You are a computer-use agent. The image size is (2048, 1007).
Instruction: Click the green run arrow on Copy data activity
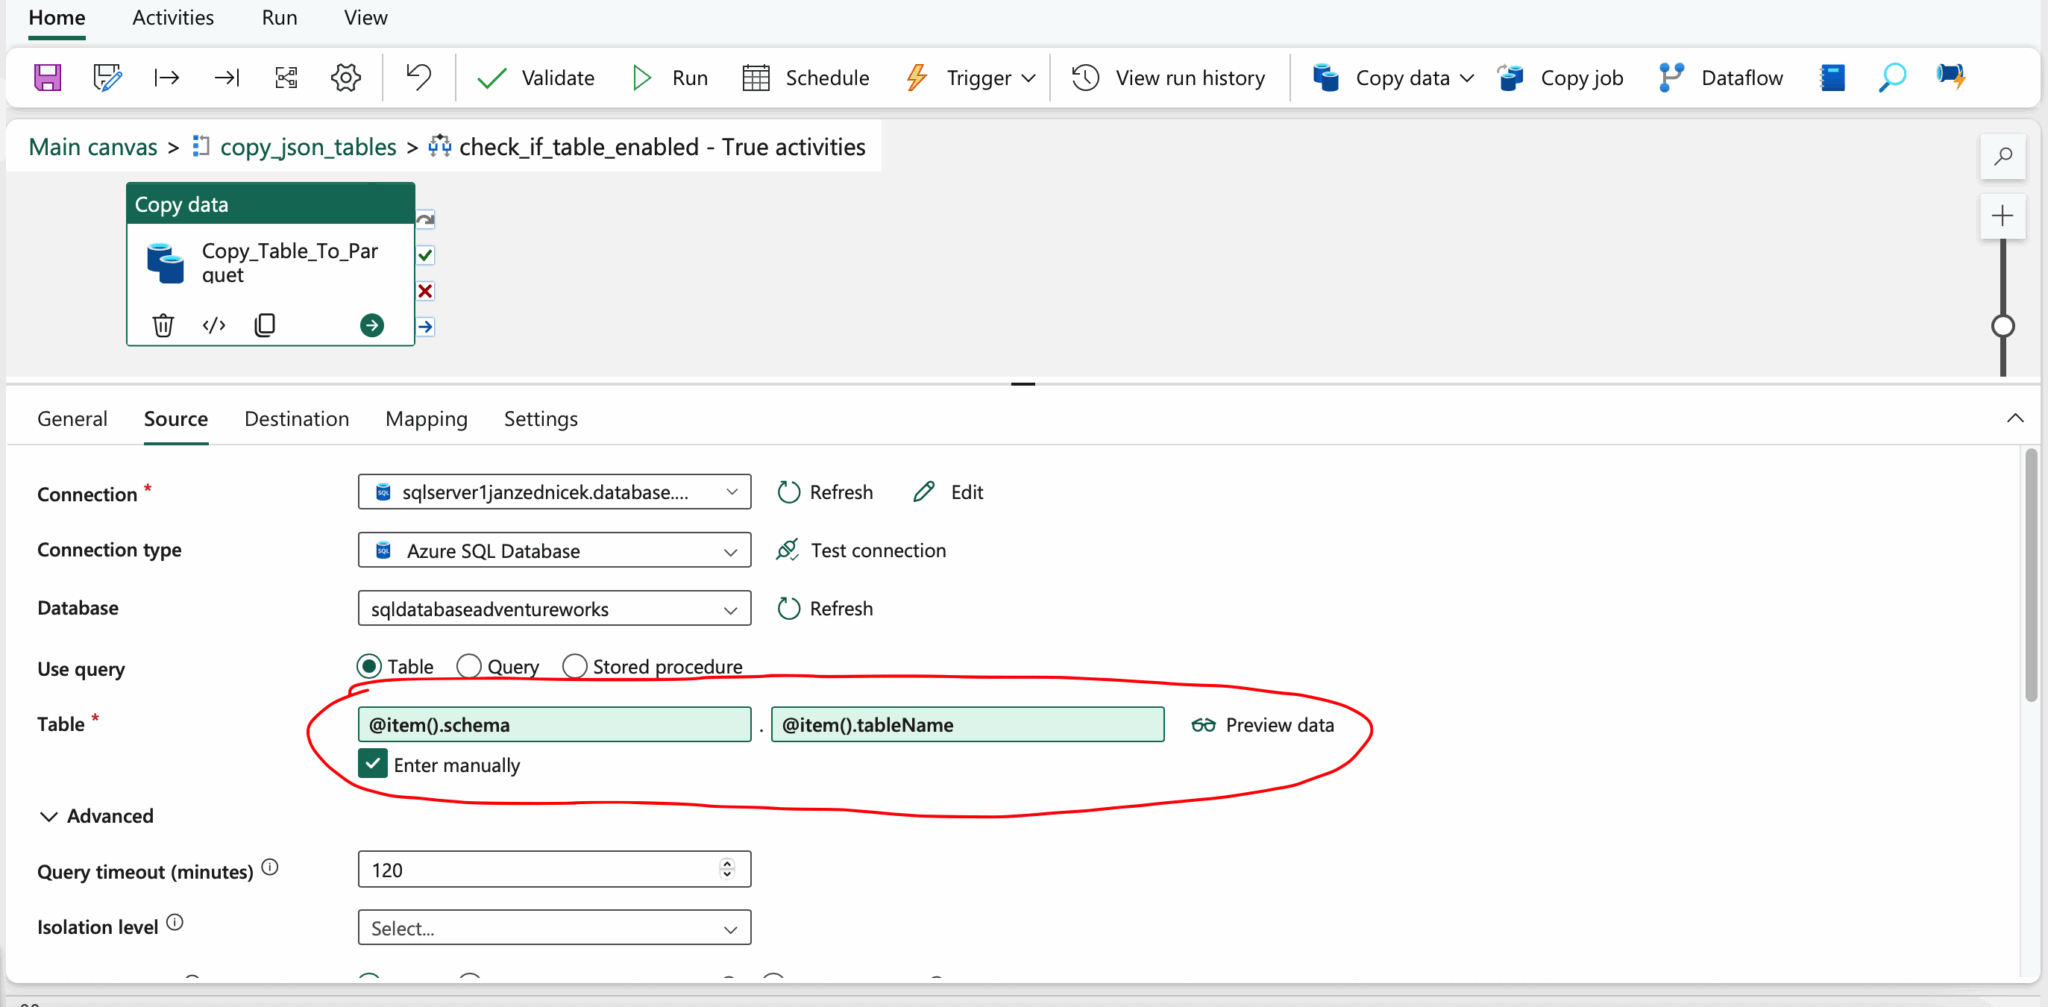point(372,325)
